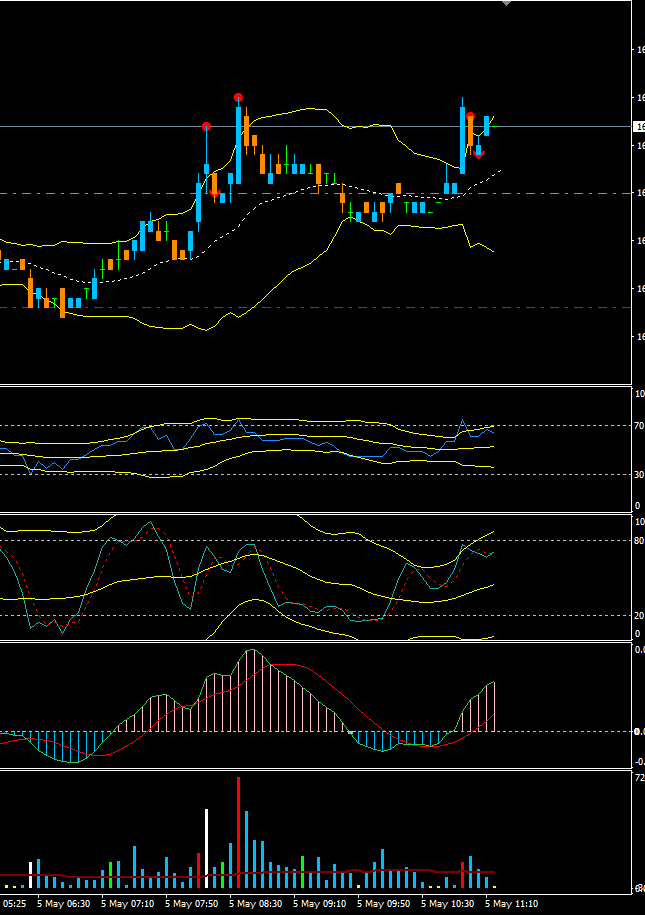Image resolution: width=645 pixels, height=915 pixels.
Task: Click the '5 May 07:50' time label
Action: click(191, 904)
